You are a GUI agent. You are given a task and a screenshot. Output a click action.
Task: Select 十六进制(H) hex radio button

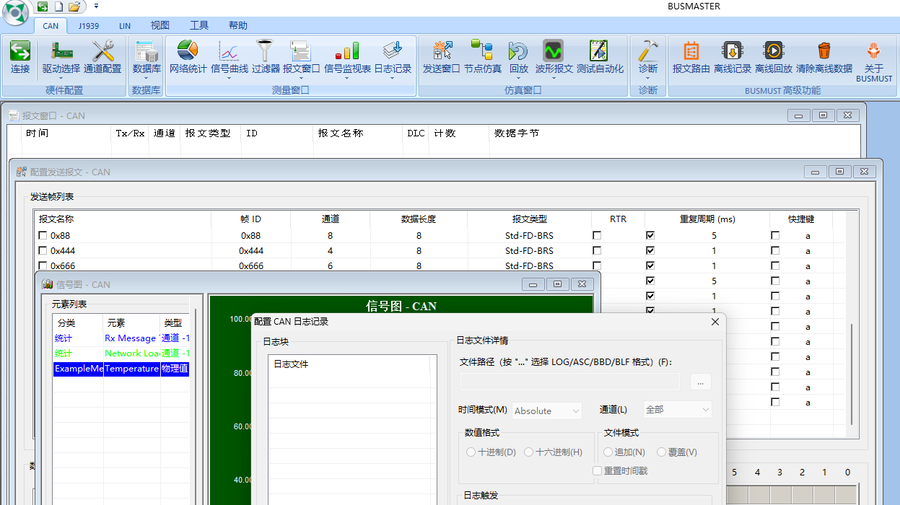(x=529, y=452)
